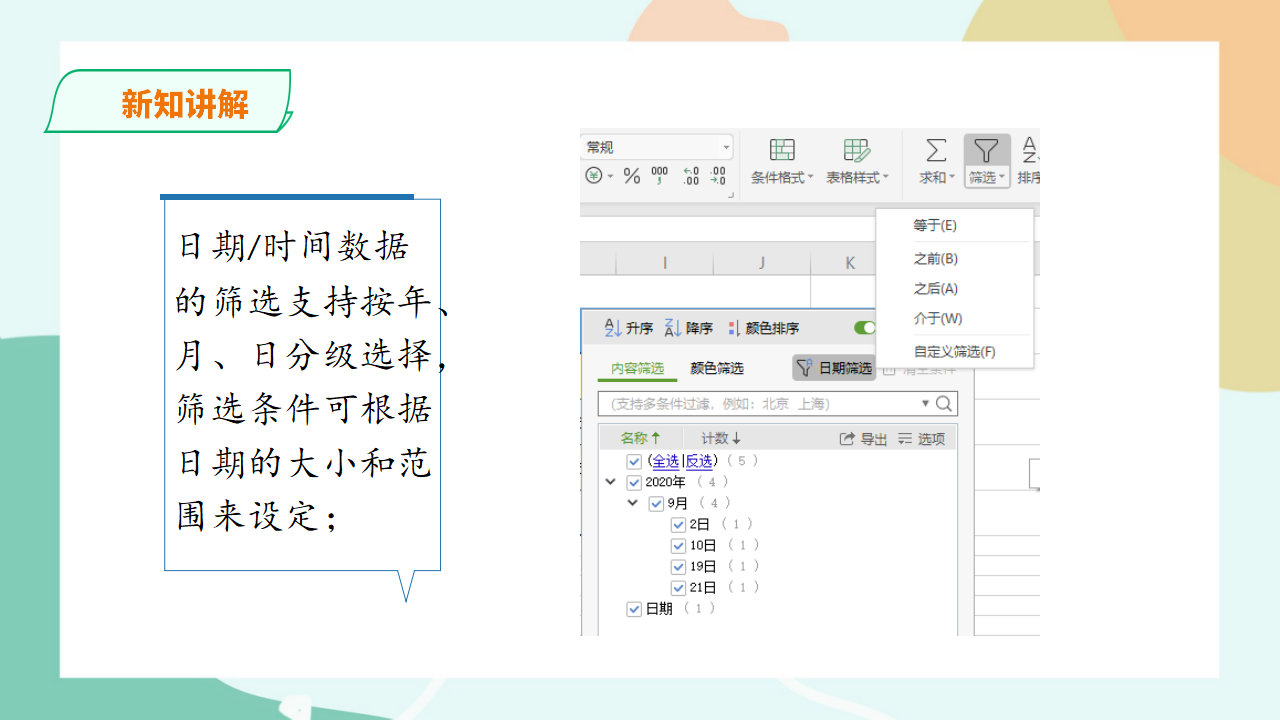Image resolution: width=1280 pixels, height=720 pixels.
Task: Uncheck the 19日 checkbox
Action: pos(678,566)
